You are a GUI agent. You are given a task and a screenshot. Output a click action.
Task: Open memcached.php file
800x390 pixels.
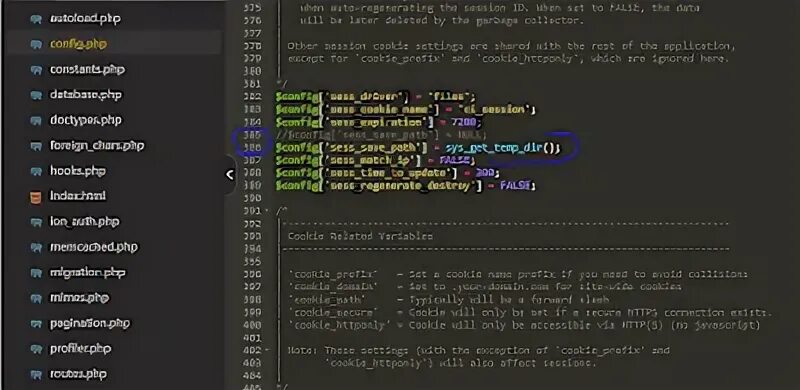(93, 247)
